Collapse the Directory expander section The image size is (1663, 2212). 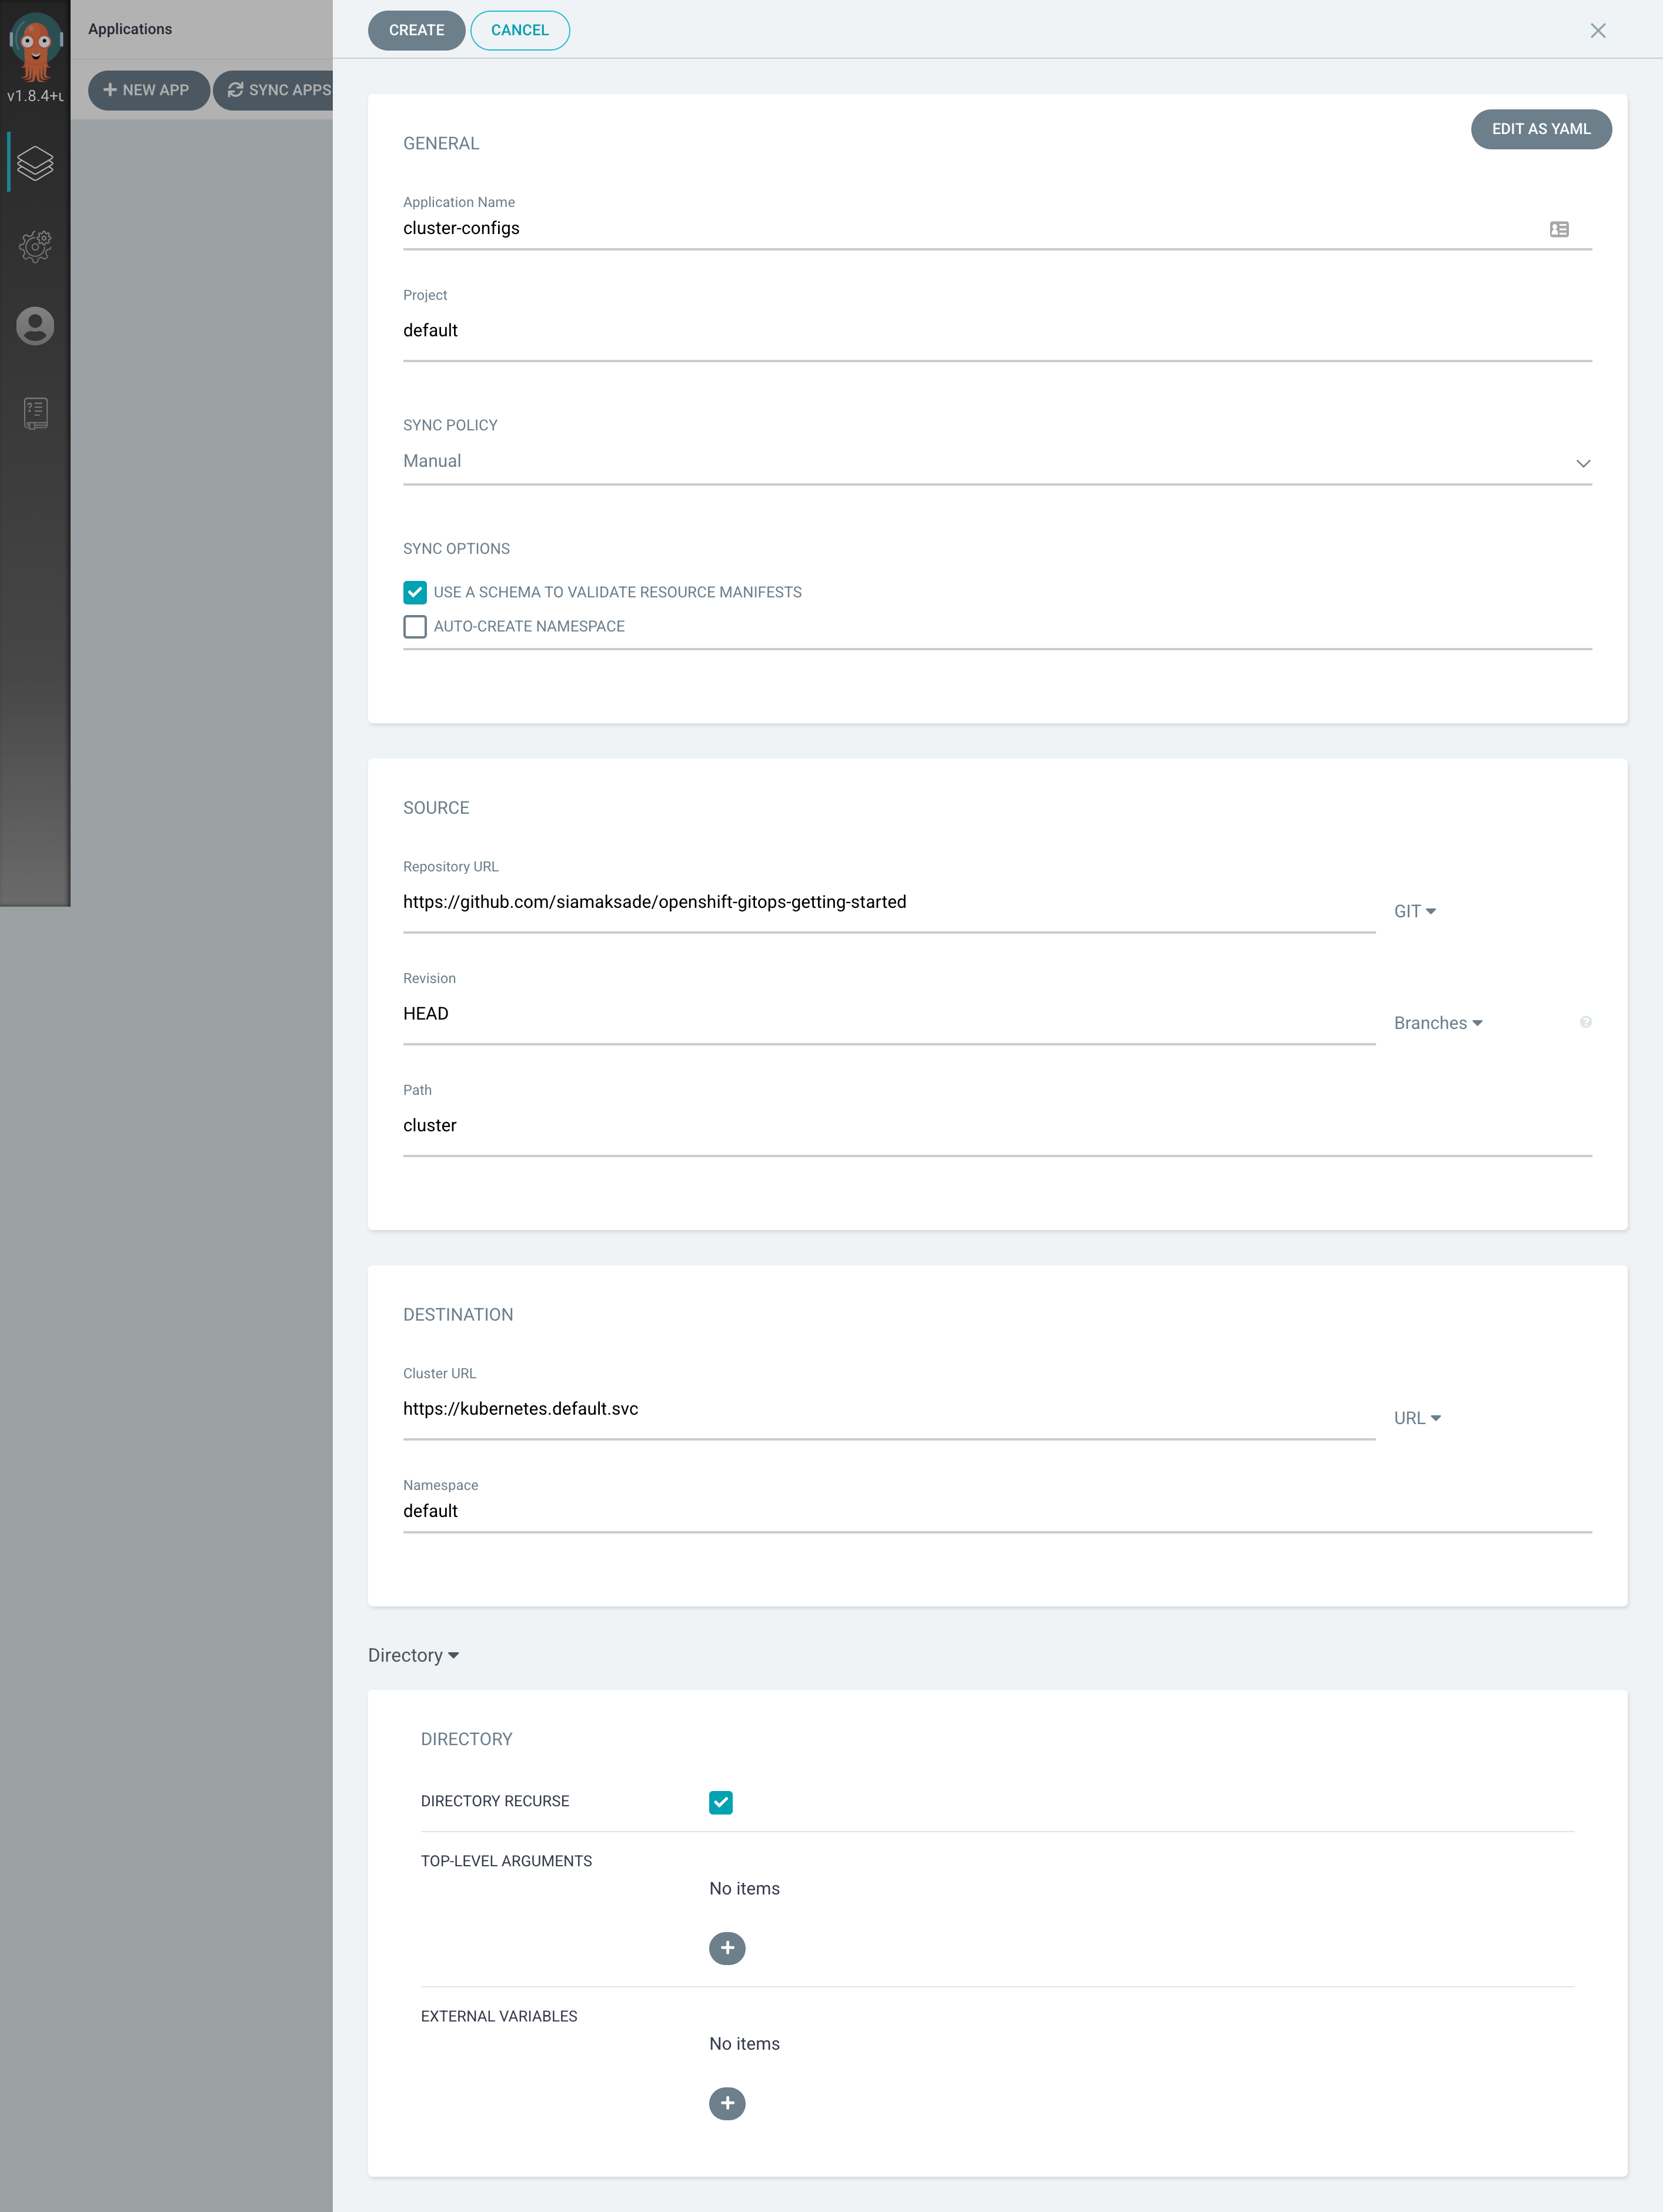pos(414,1655)
